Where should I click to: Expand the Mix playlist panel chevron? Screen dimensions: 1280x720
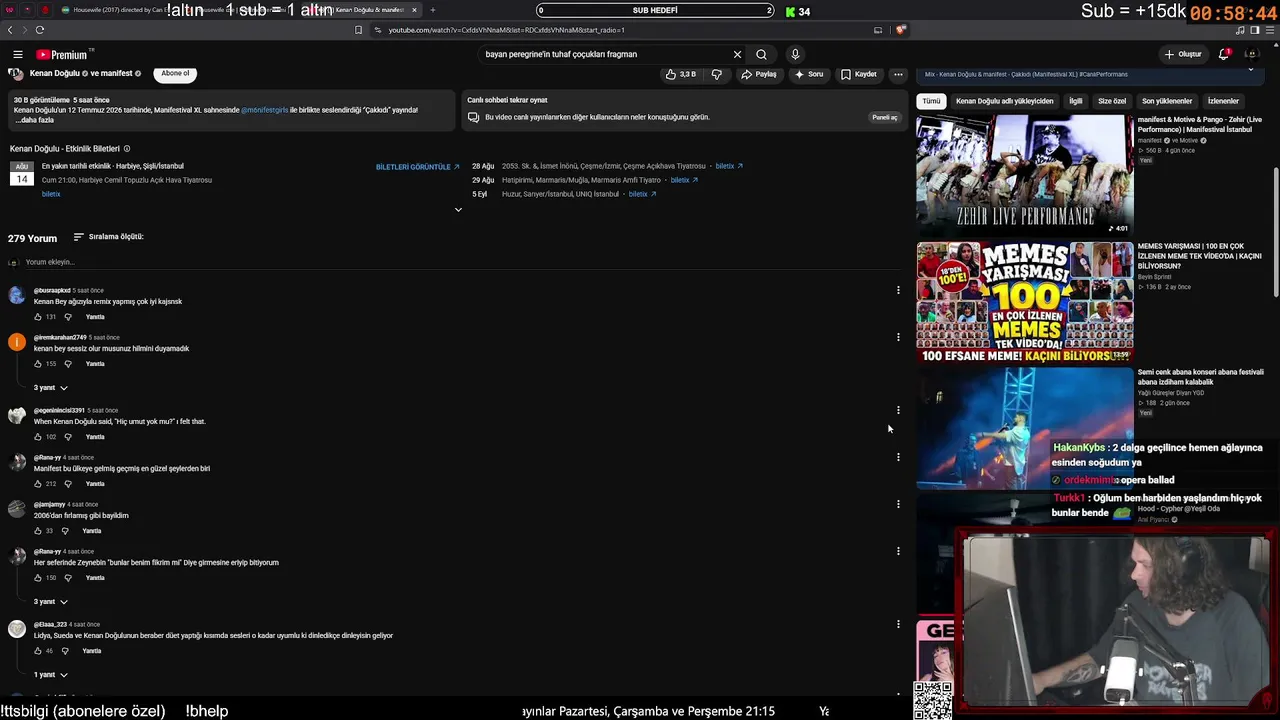[x=1250, y=69]
